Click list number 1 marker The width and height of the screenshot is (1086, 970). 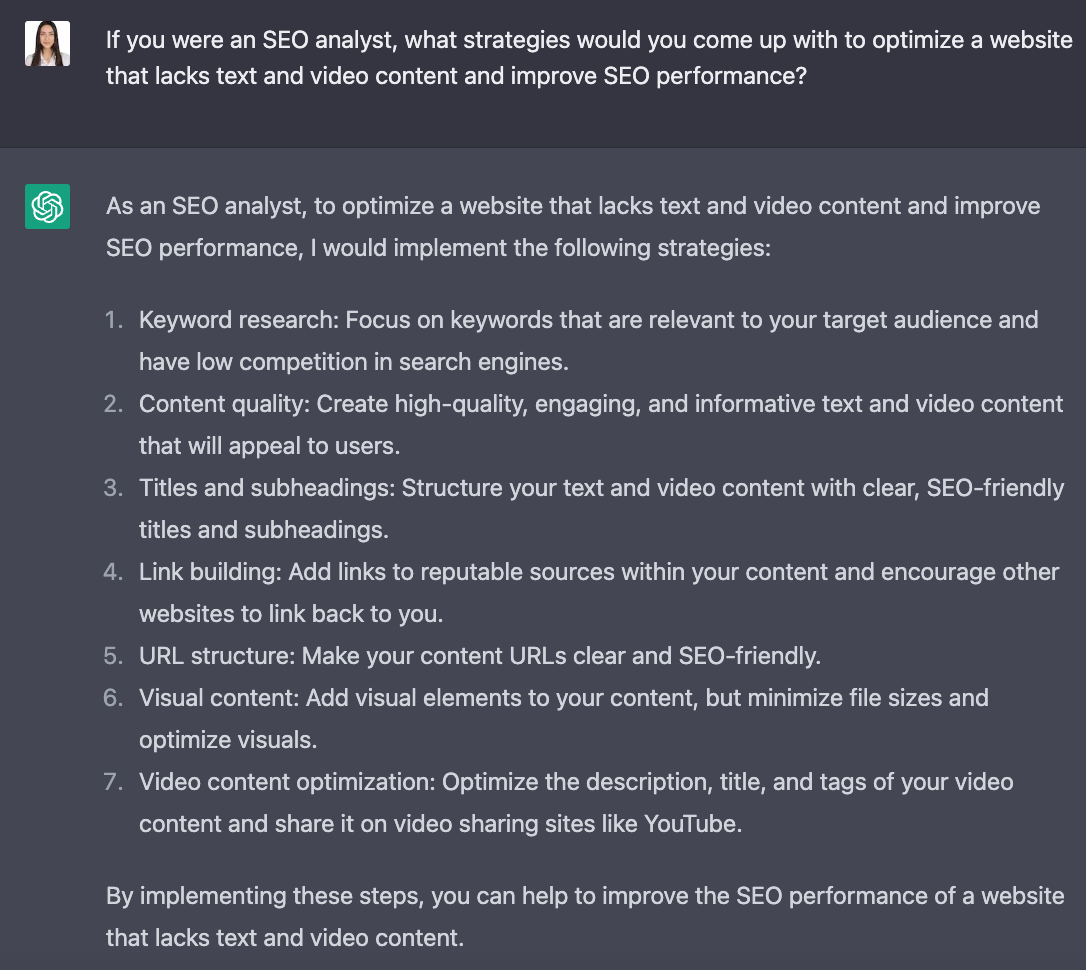(114, 320)
